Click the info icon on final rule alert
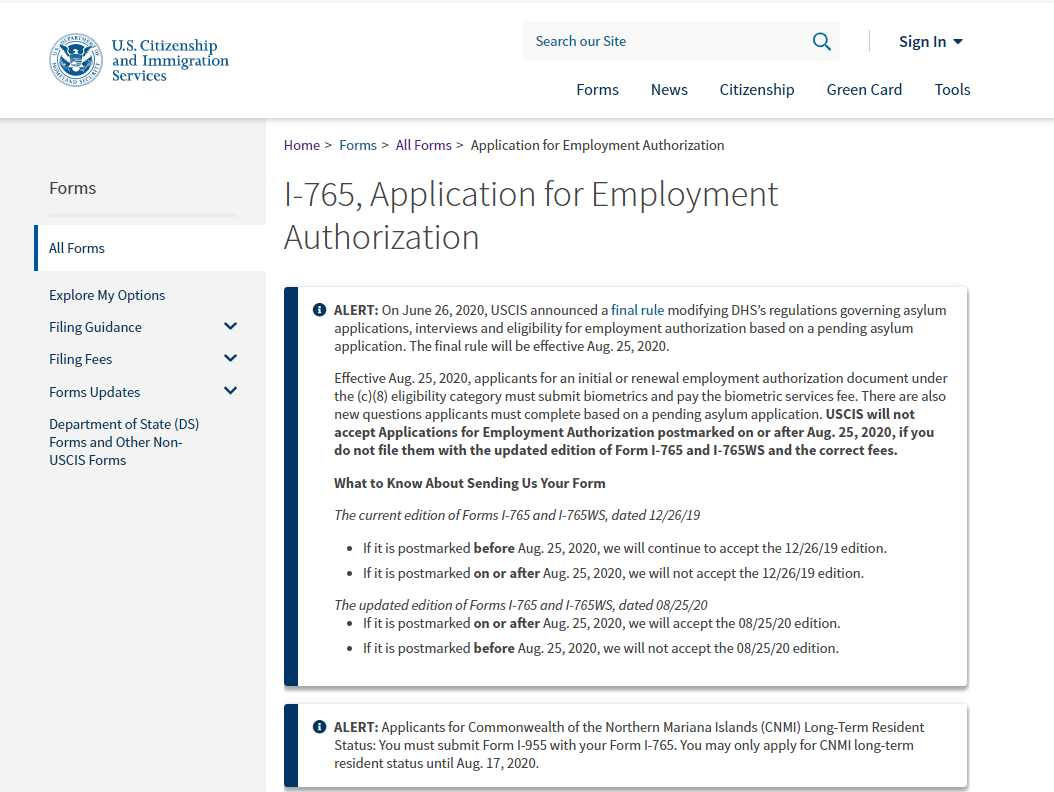The height and width of the screenshot is (792, 1054). point(319,310)
